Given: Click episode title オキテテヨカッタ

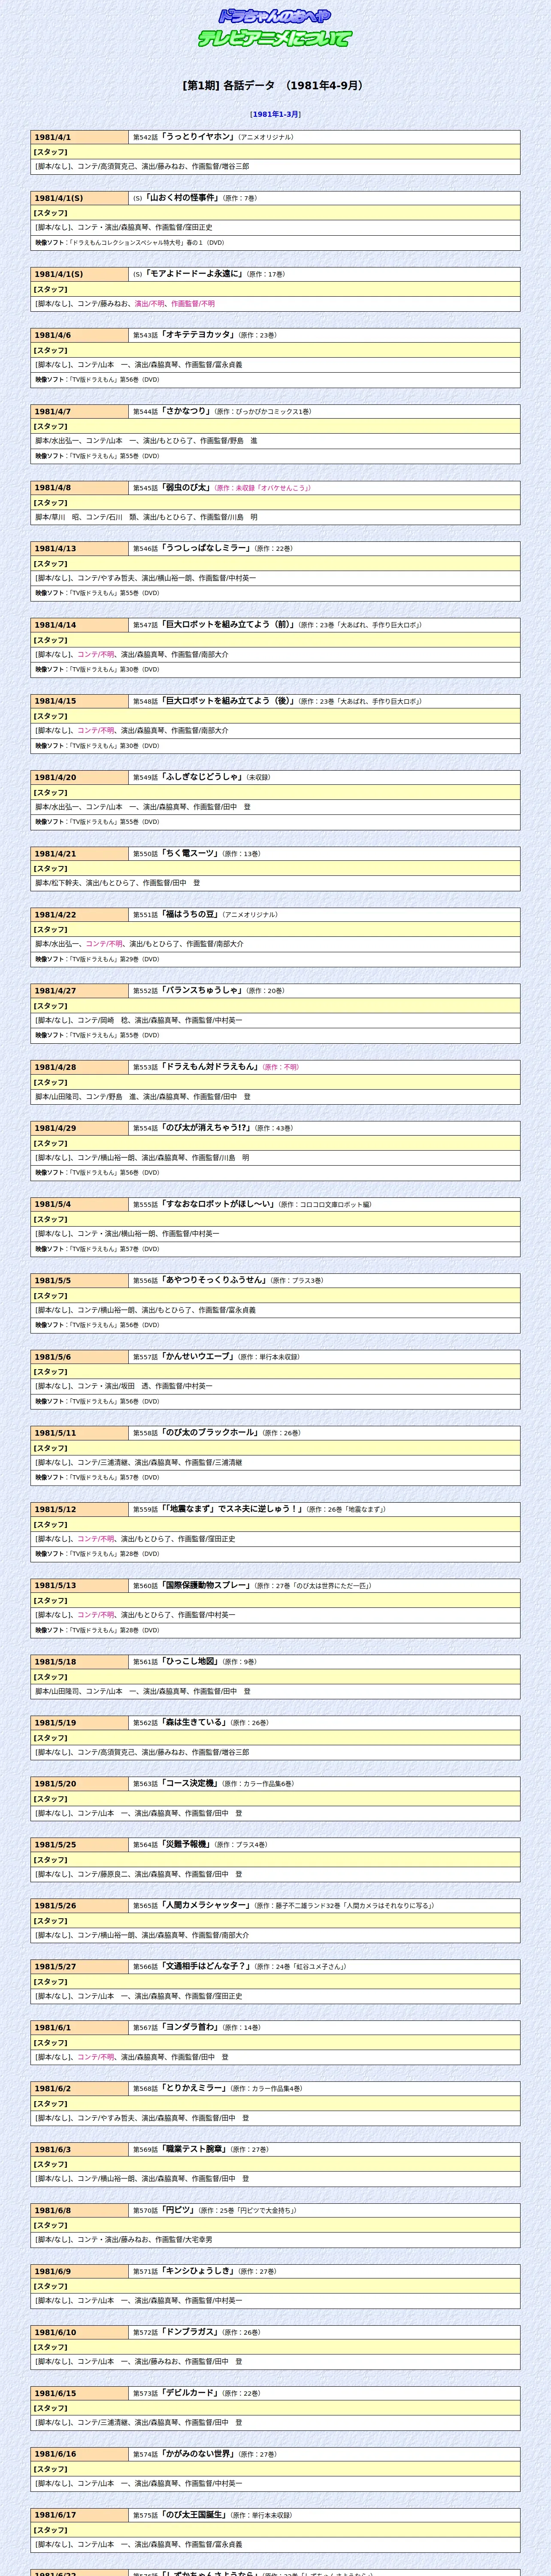Looking at the screenshot, I should point(197,335).
